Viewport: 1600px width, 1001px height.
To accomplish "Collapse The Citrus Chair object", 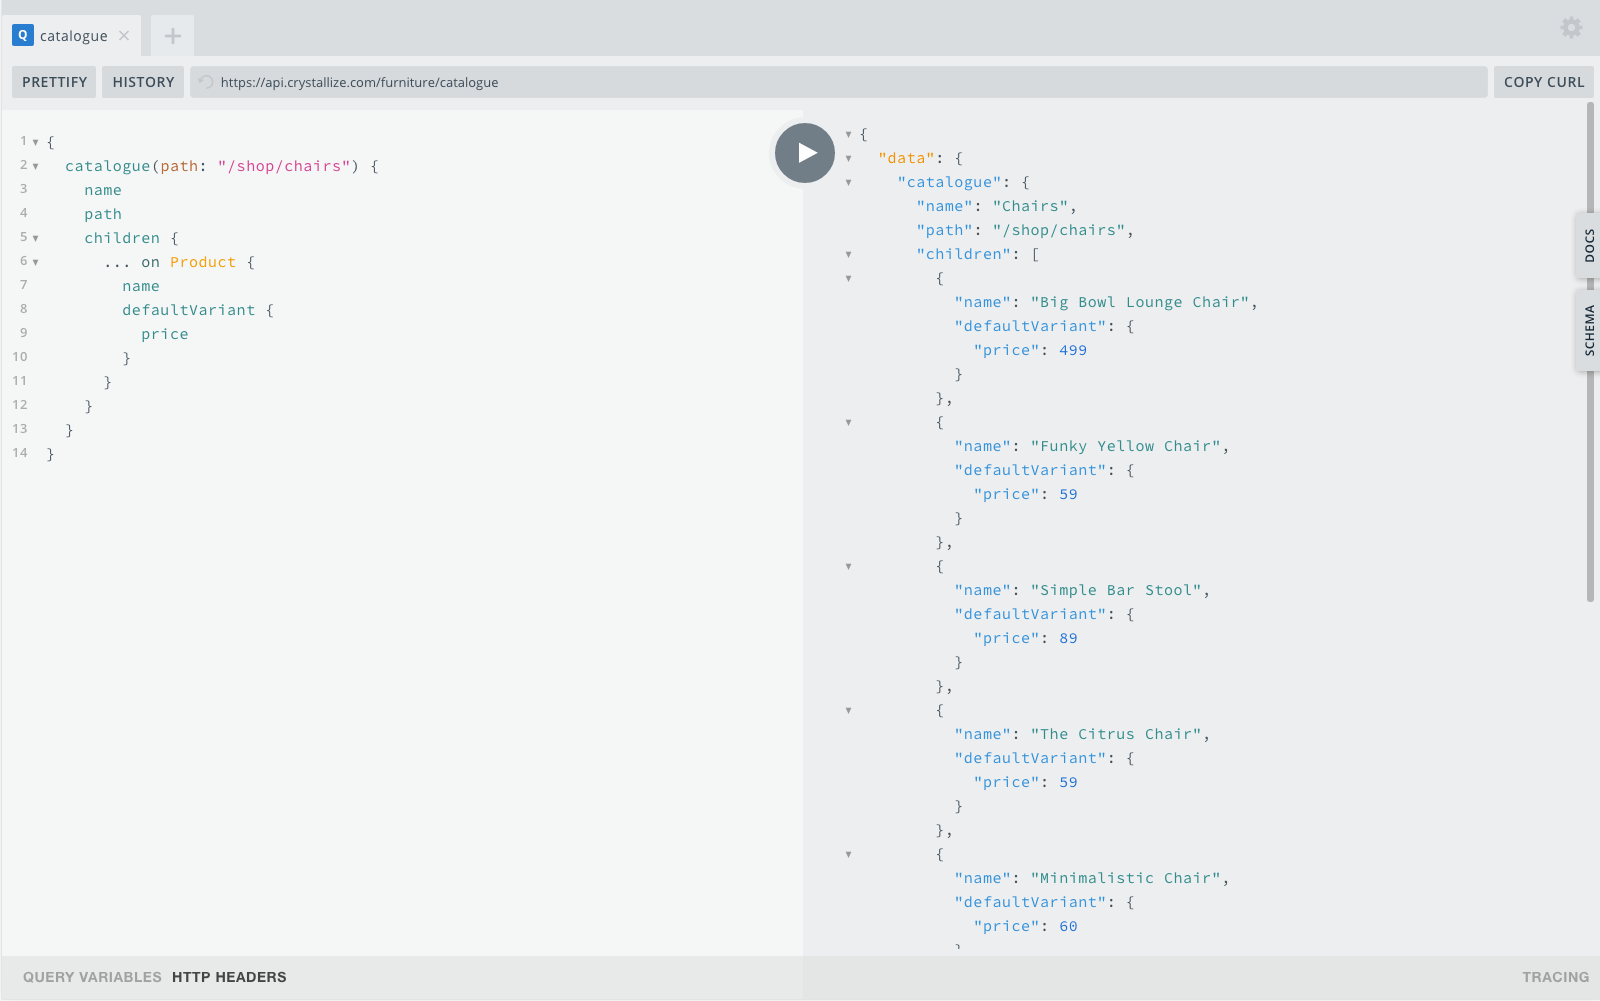I will pos(849,710).
